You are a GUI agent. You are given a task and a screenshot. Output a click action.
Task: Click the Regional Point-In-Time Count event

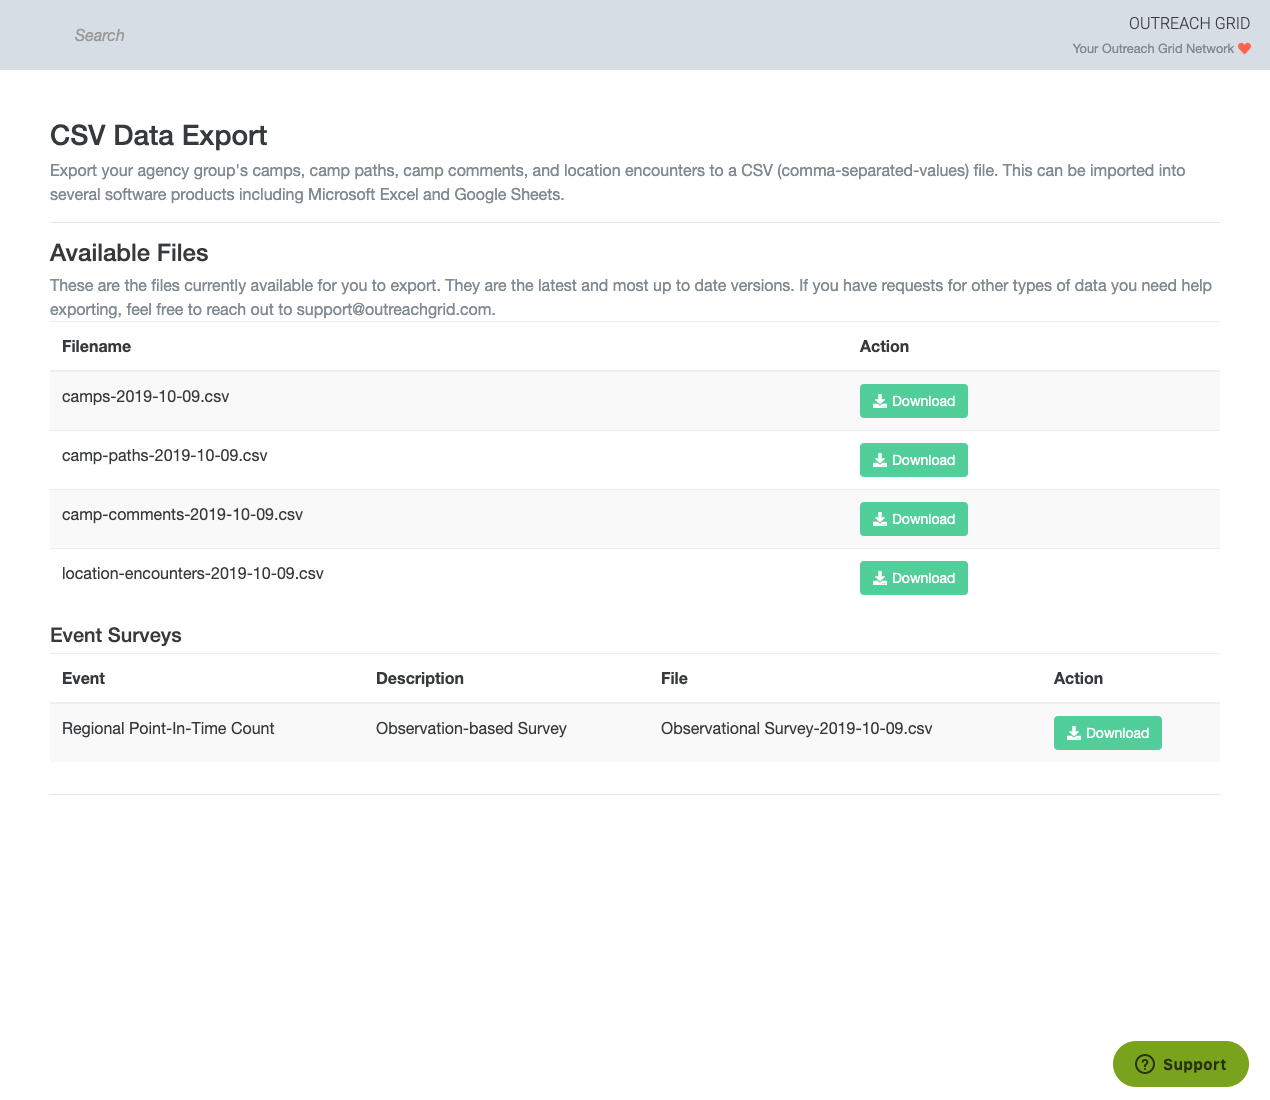[168, 728]
